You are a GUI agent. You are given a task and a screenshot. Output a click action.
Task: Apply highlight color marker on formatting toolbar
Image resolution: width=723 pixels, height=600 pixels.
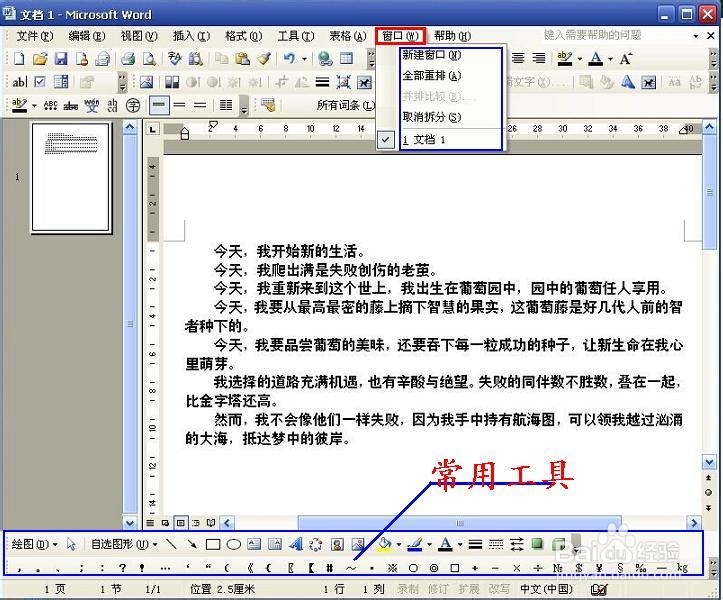pyautogui.click(x=565, y=59)
